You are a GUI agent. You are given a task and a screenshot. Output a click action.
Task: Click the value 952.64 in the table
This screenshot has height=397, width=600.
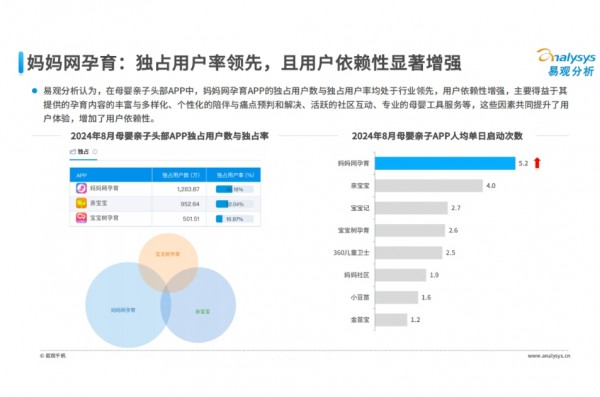click(190, 204)
